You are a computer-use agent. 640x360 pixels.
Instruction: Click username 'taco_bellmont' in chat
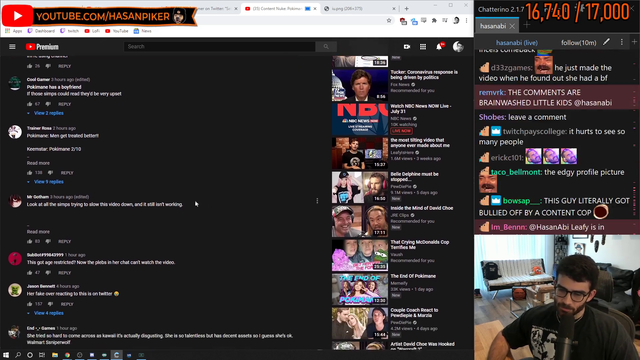[x=516, y=172]
